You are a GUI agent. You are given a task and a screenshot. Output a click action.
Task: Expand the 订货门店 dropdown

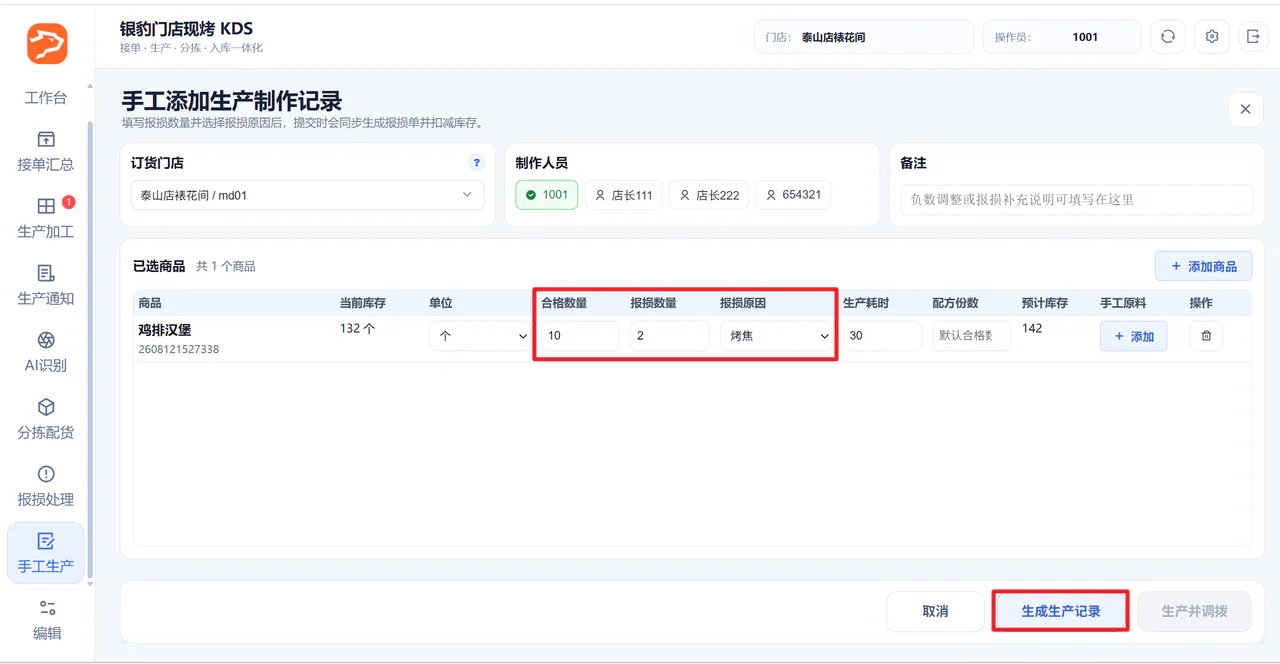pos(308,195)
